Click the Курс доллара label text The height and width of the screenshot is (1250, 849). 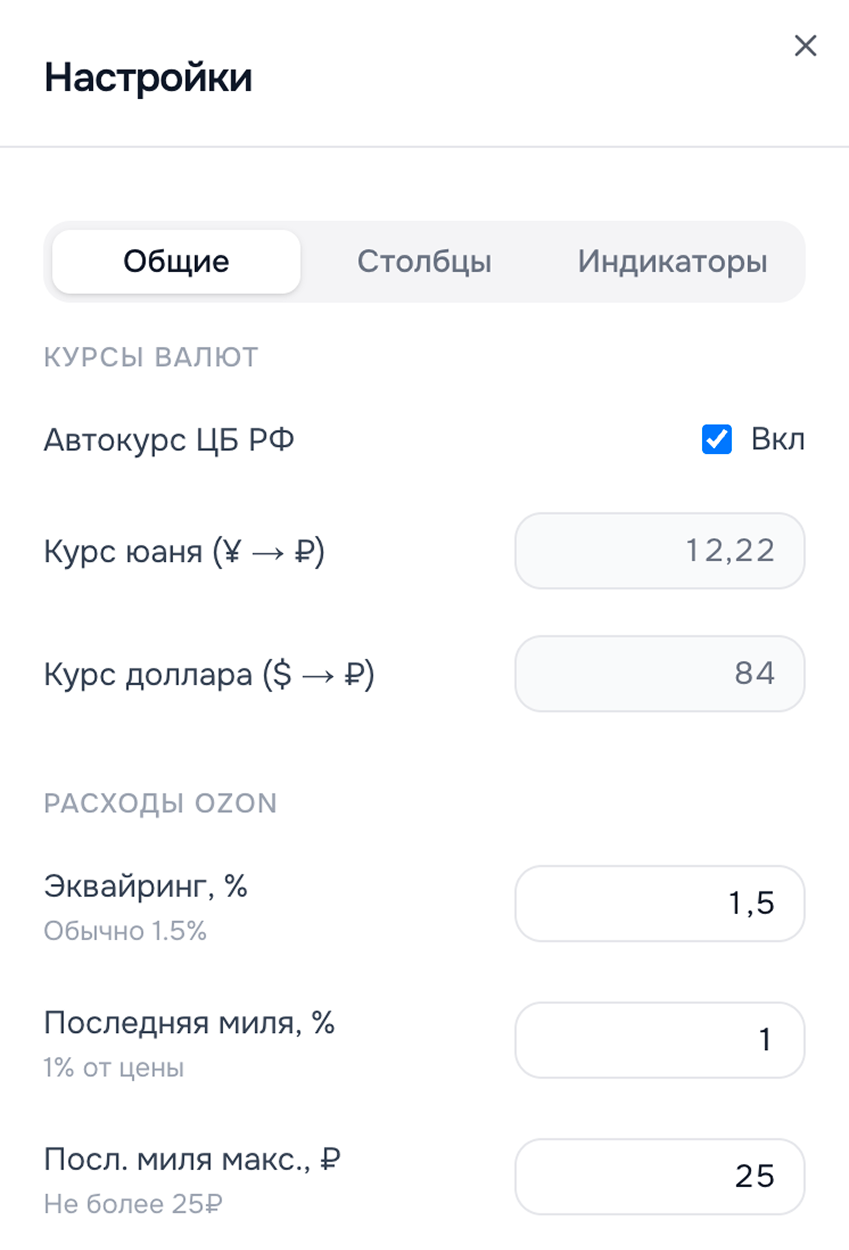208,675
